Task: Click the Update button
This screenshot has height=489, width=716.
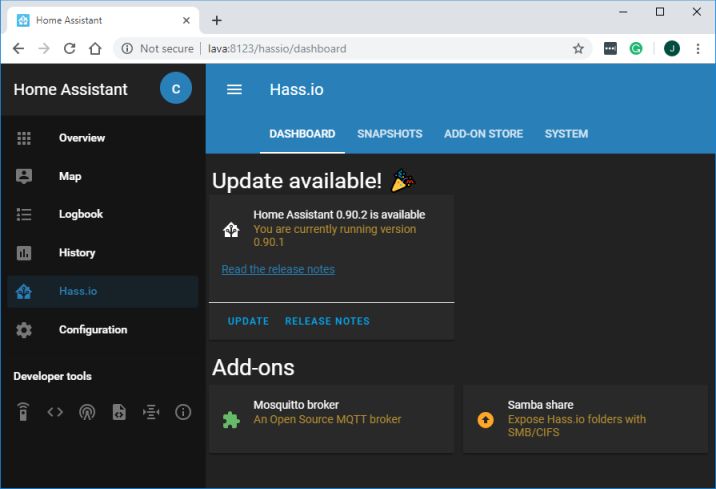Action: pos(248,321)
